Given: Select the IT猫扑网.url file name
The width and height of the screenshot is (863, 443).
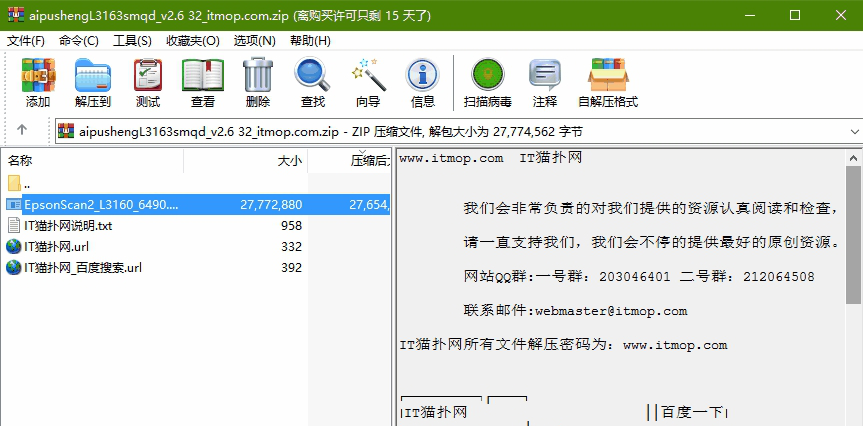Looking at the screenshot, I should [x=57, y=247].
